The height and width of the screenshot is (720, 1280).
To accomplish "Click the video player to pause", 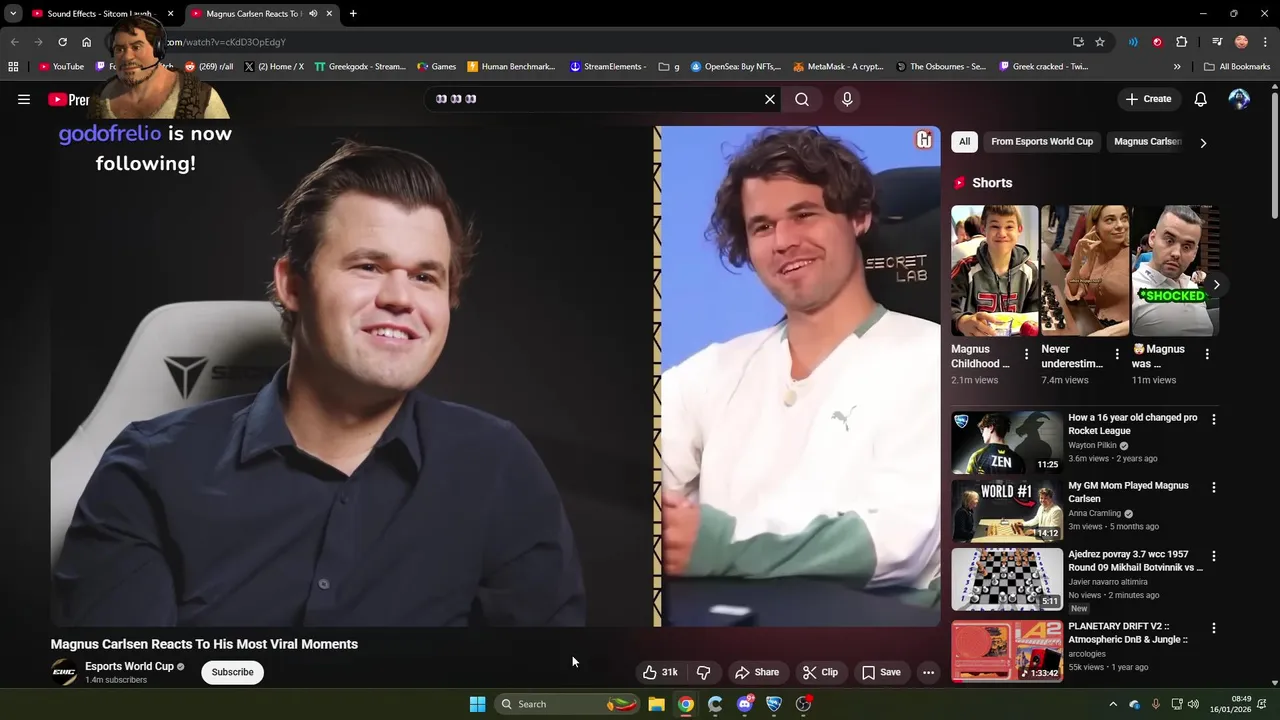I will click(495, 376).
